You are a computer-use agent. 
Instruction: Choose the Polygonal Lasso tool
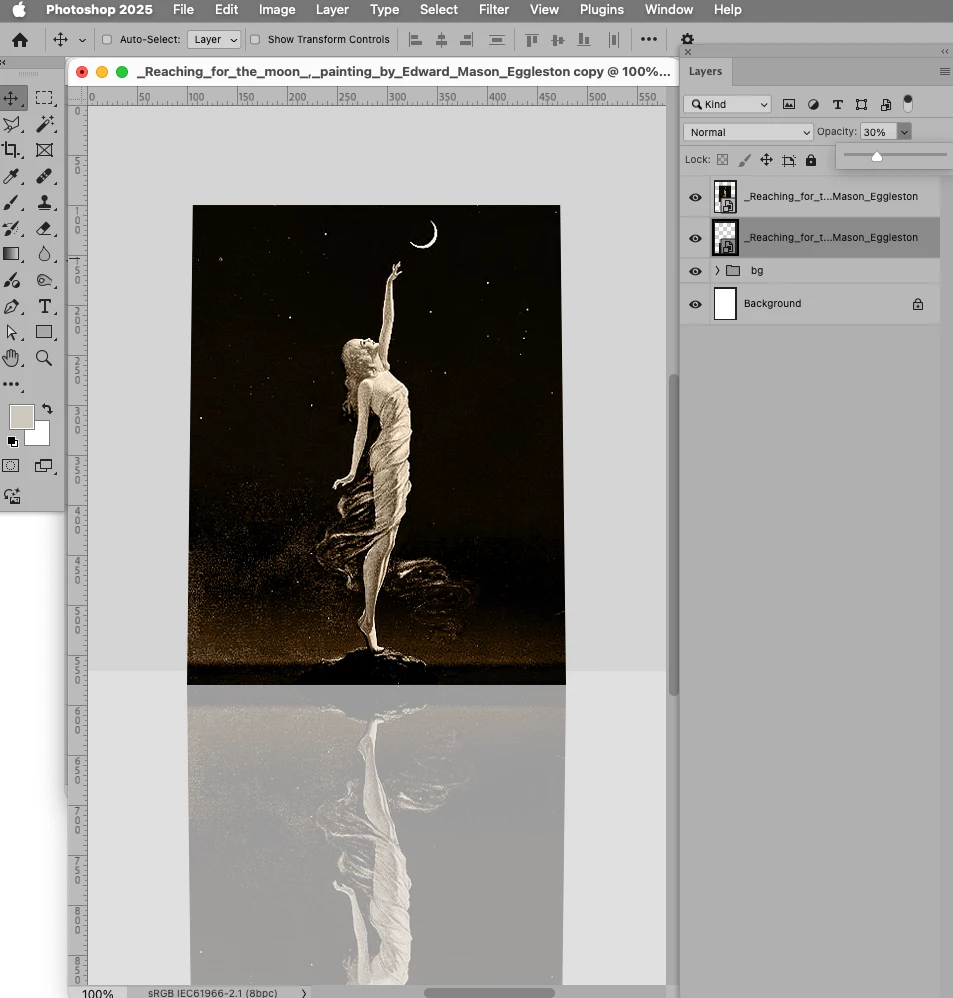11,124
